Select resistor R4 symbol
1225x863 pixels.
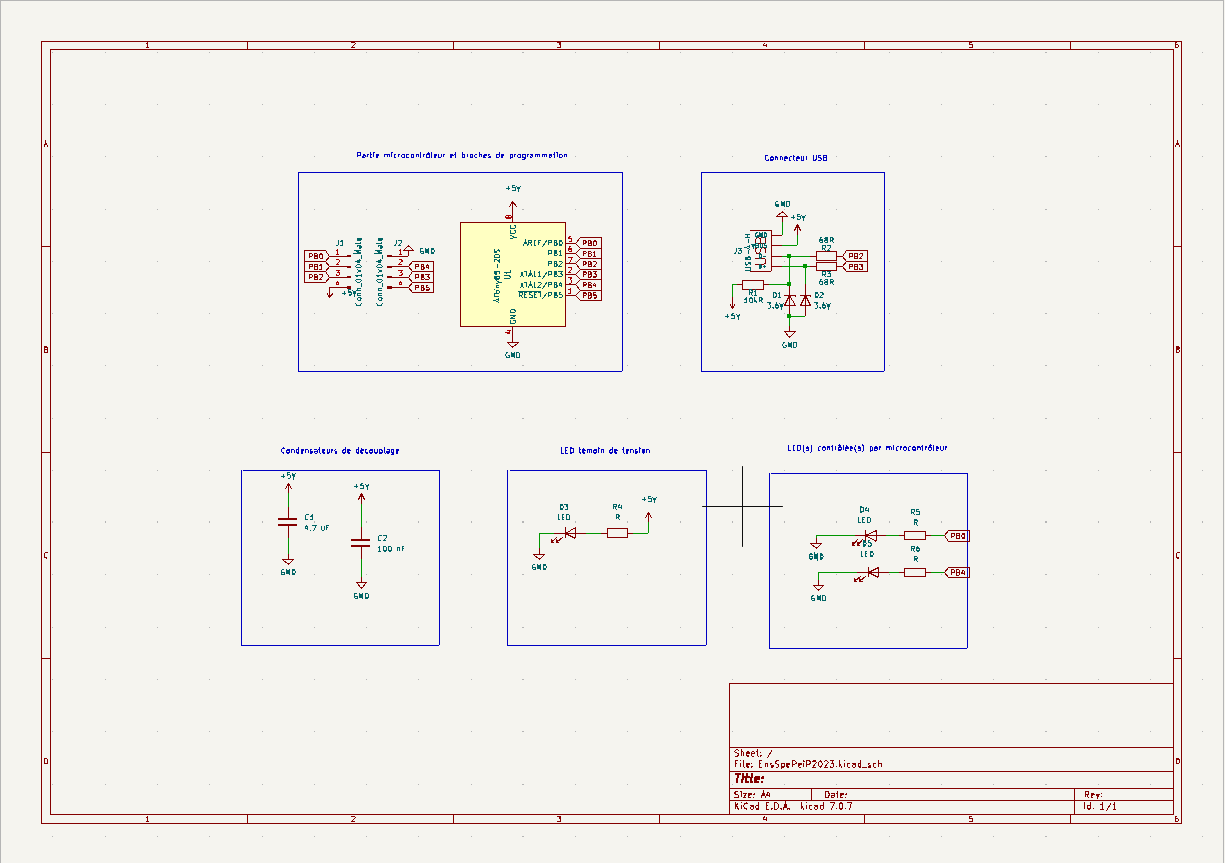coord(617,533)
